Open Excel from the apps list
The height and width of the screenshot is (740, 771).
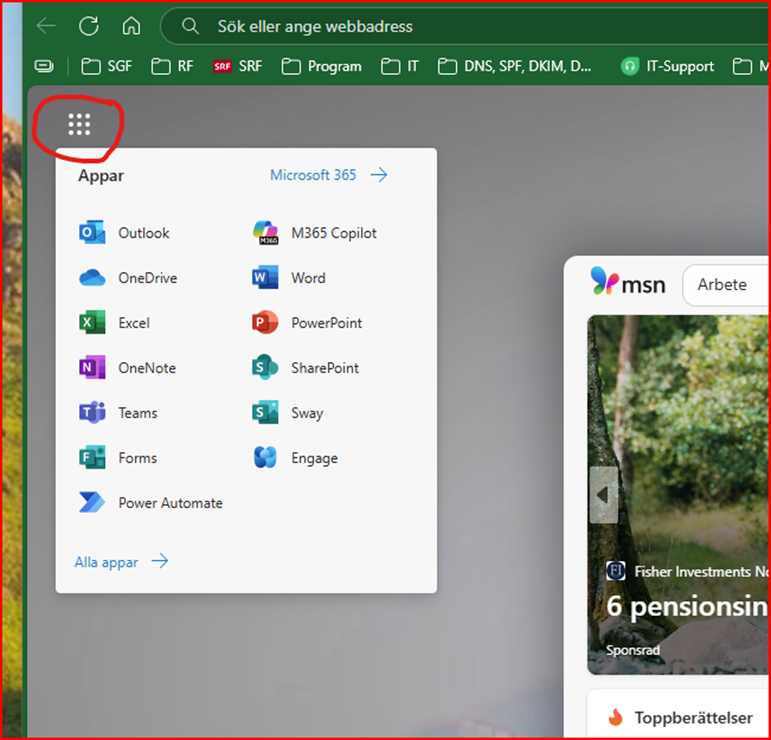pyautogui.click(x=114, y=323)
